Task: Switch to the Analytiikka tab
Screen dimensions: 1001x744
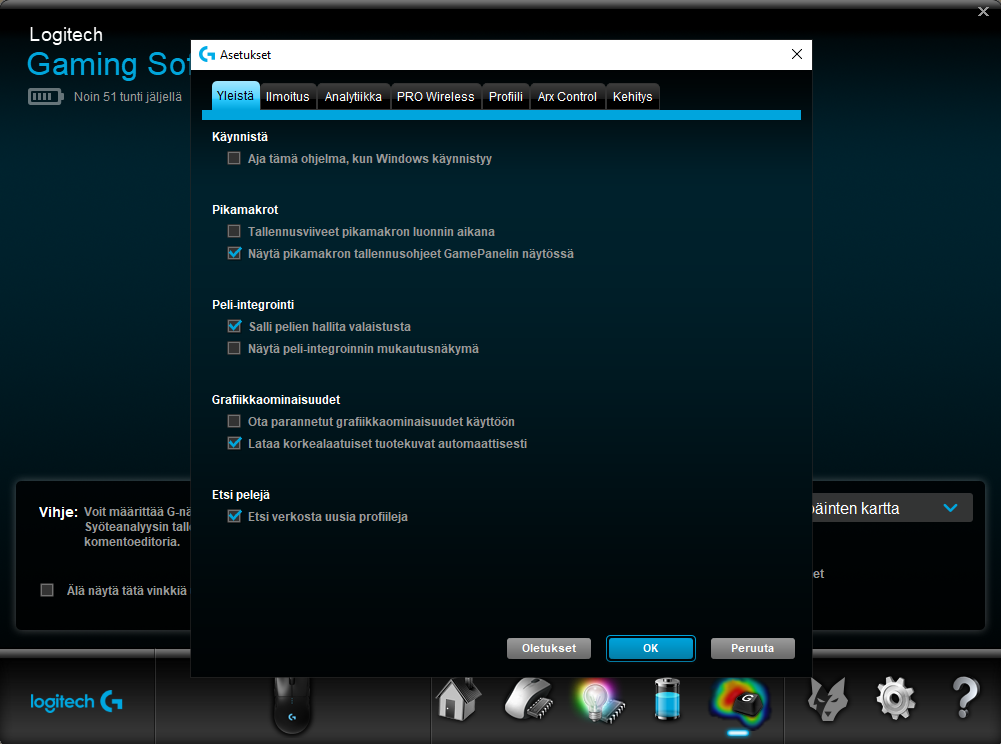Action: point(353,96)
